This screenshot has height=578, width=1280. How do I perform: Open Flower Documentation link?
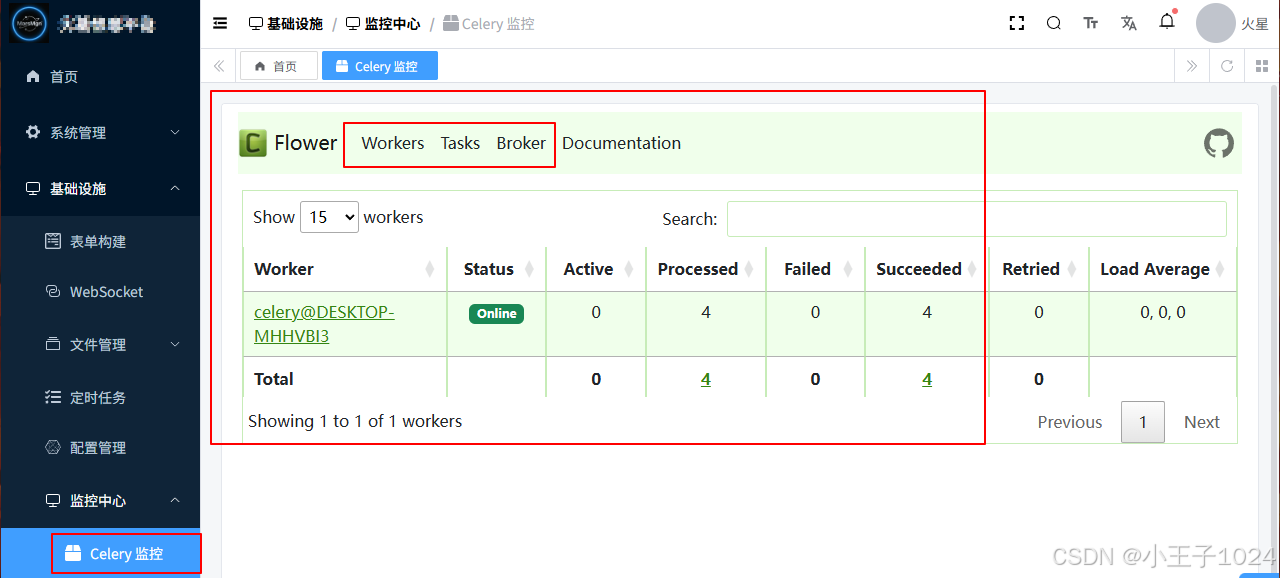(621, 143)
